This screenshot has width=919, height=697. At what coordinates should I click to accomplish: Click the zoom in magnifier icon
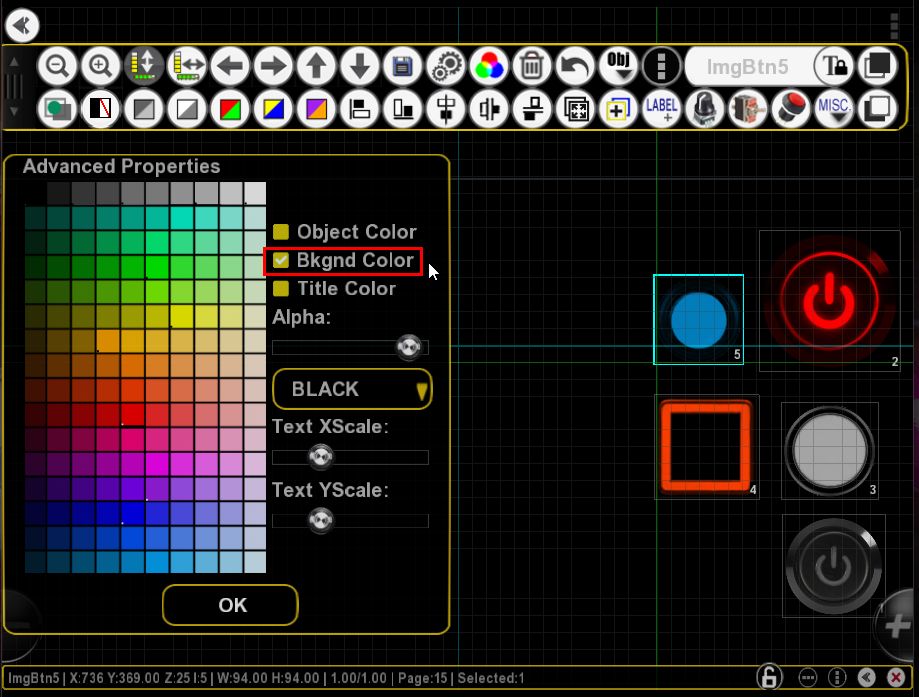click(x=100, y=66)
